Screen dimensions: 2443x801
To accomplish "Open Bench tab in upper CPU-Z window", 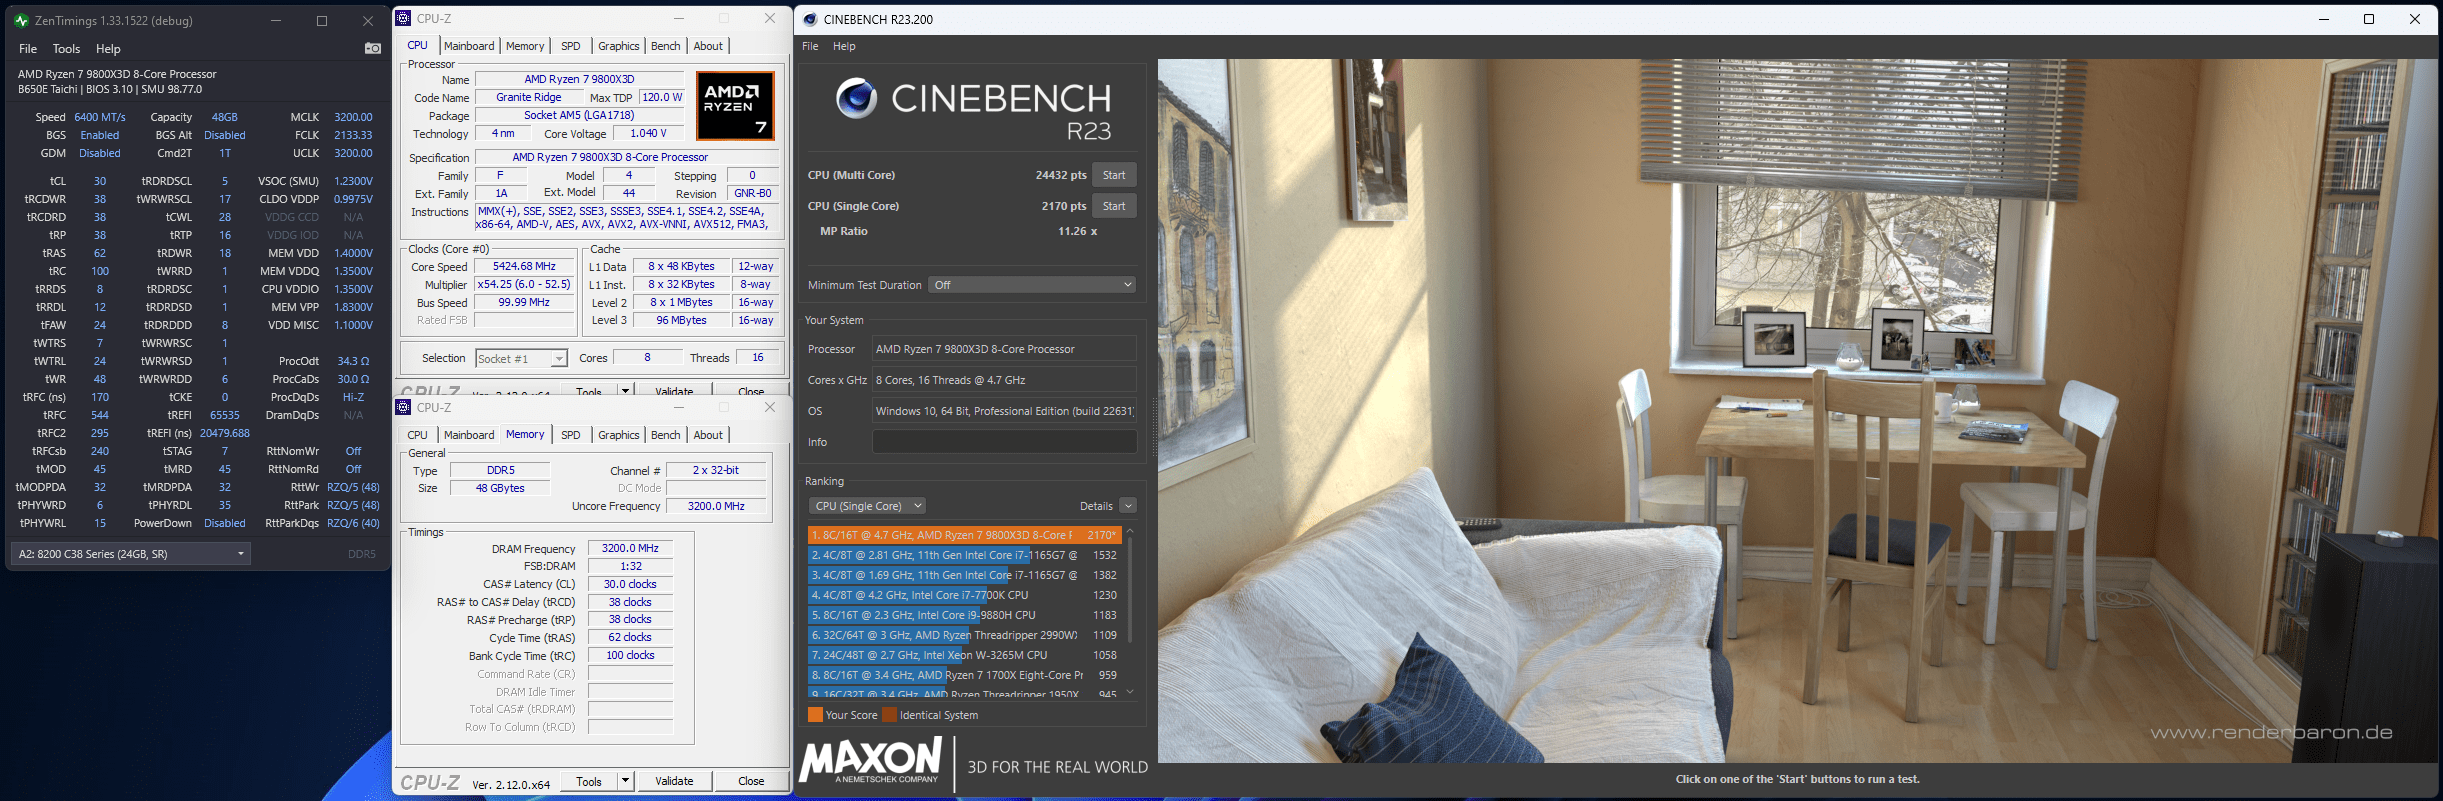I will (x=665, y=46).
